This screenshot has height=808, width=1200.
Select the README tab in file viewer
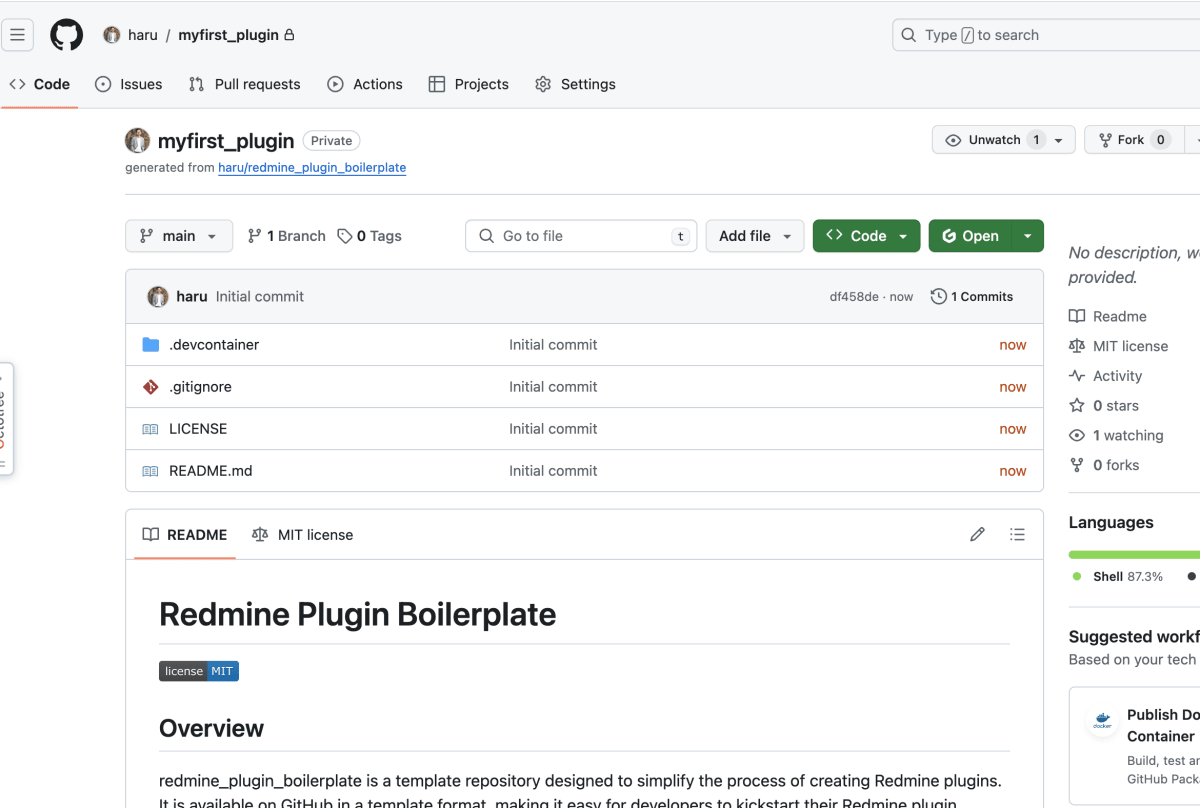point(185,535)
